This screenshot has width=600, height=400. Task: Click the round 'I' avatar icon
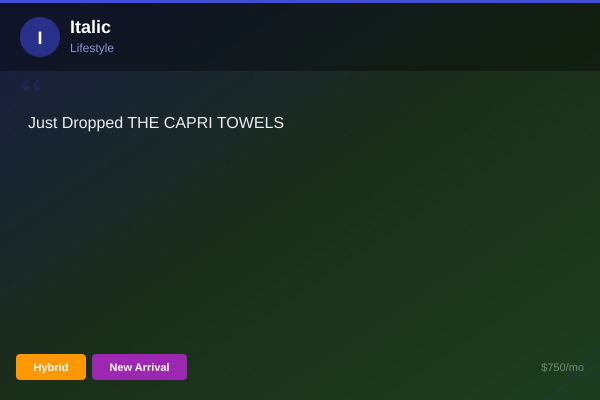[40, 37]
